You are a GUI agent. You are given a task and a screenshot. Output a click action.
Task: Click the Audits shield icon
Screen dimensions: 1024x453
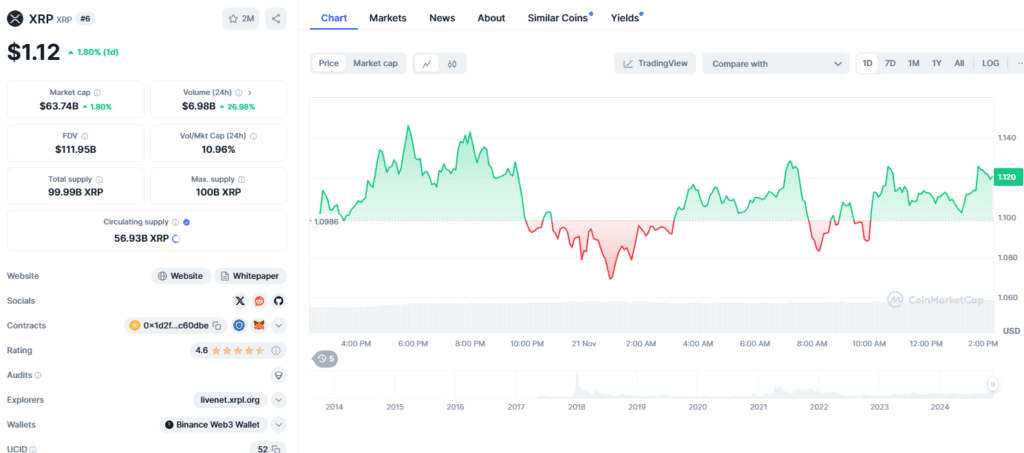tap(279, 375)
